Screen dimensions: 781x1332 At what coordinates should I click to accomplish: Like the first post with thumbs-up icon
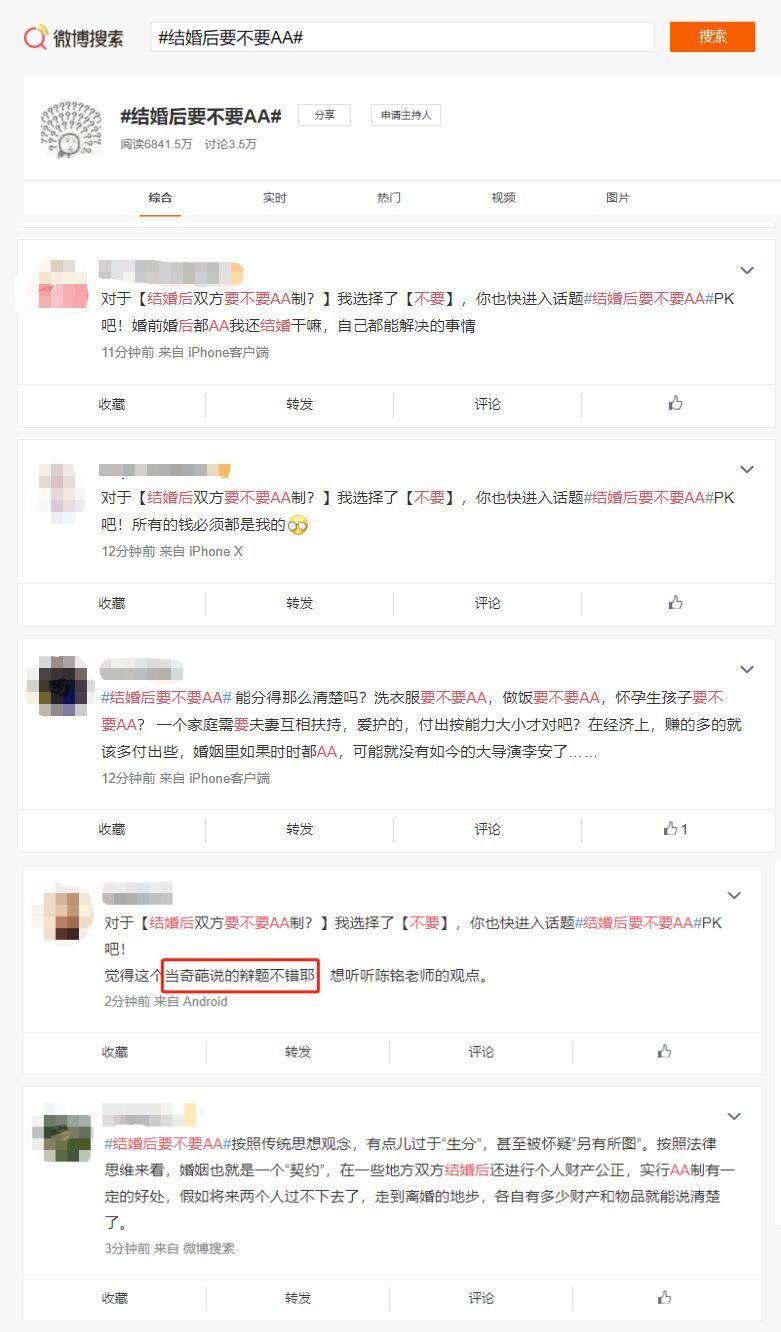pyautogui.click(x=675, y=404)
